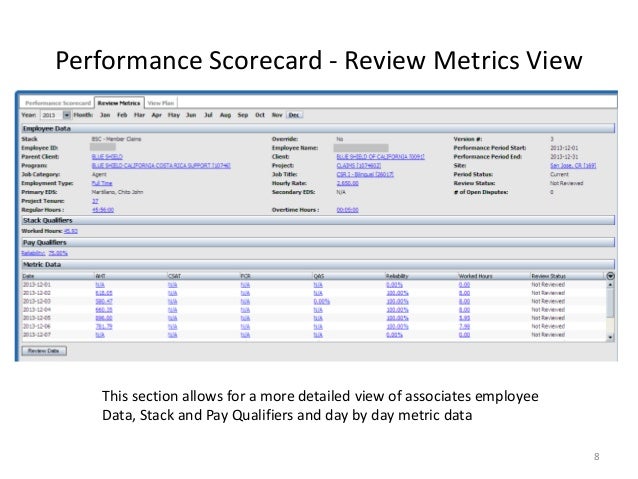
Task: Select the Dec month
Action: (x=294, y=115)
